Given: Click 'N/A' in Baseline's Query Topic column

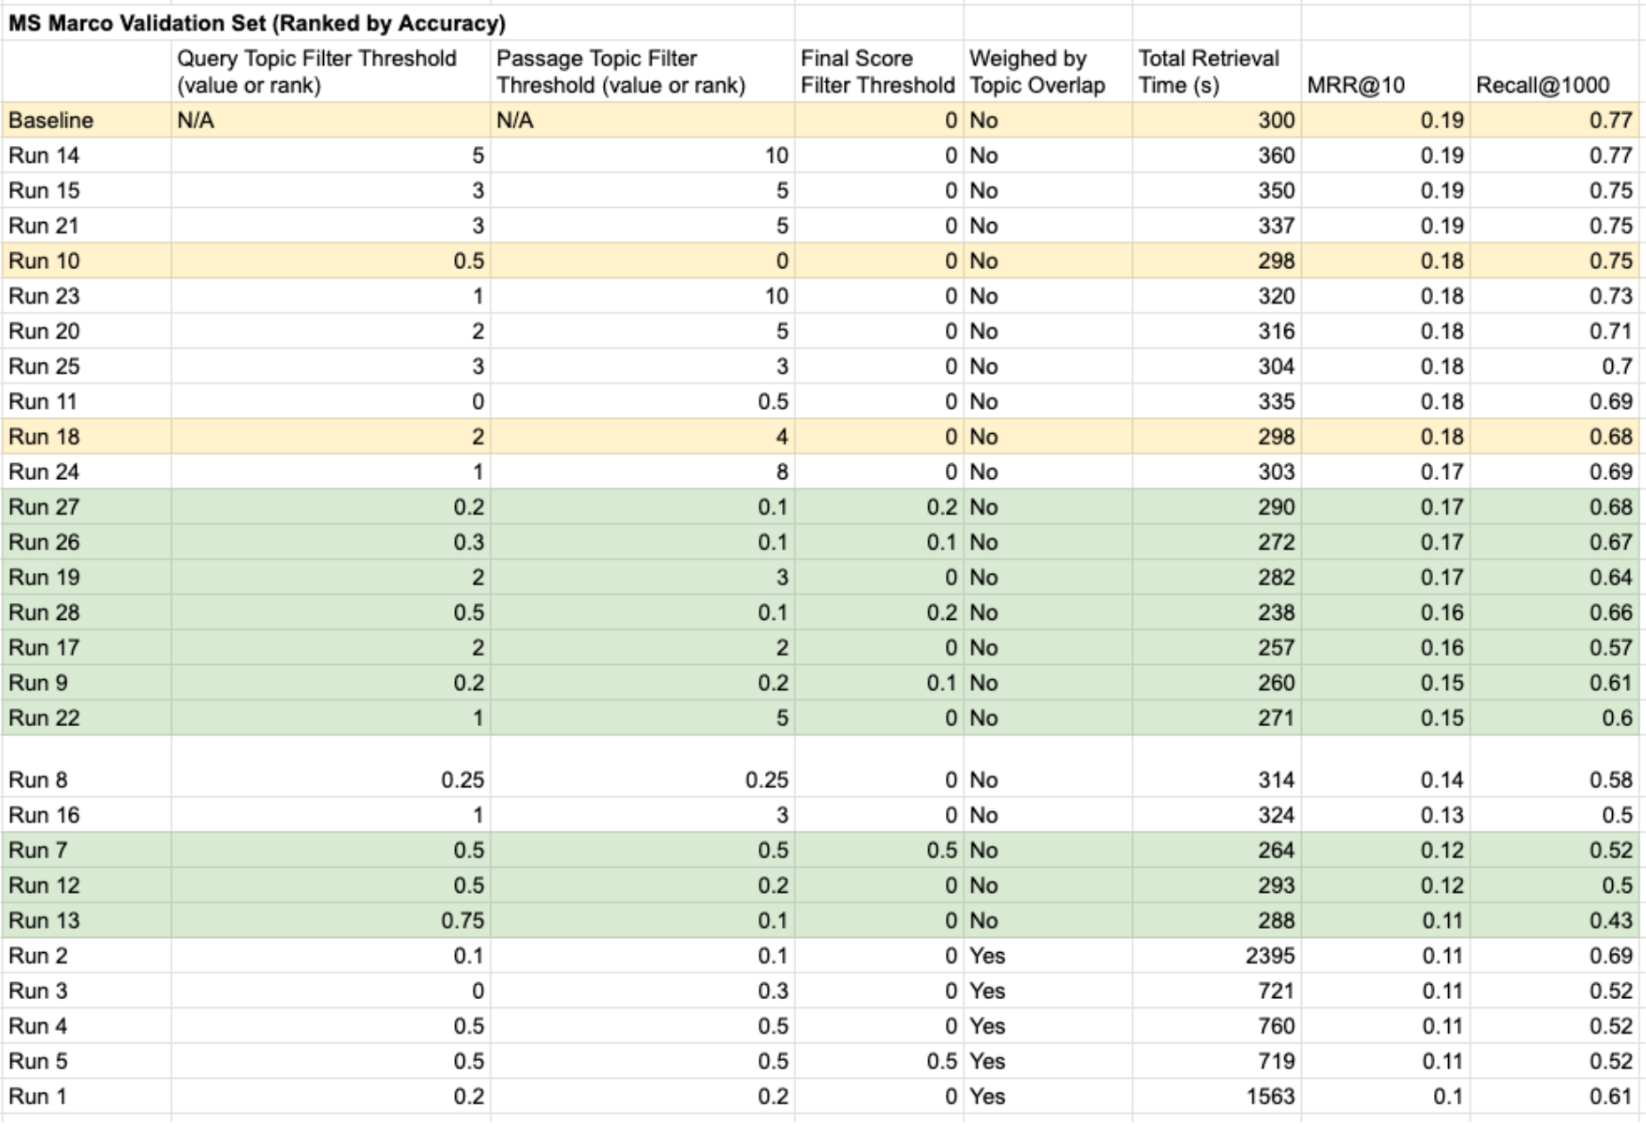Looking at the screenshot, I should (195, 120).
